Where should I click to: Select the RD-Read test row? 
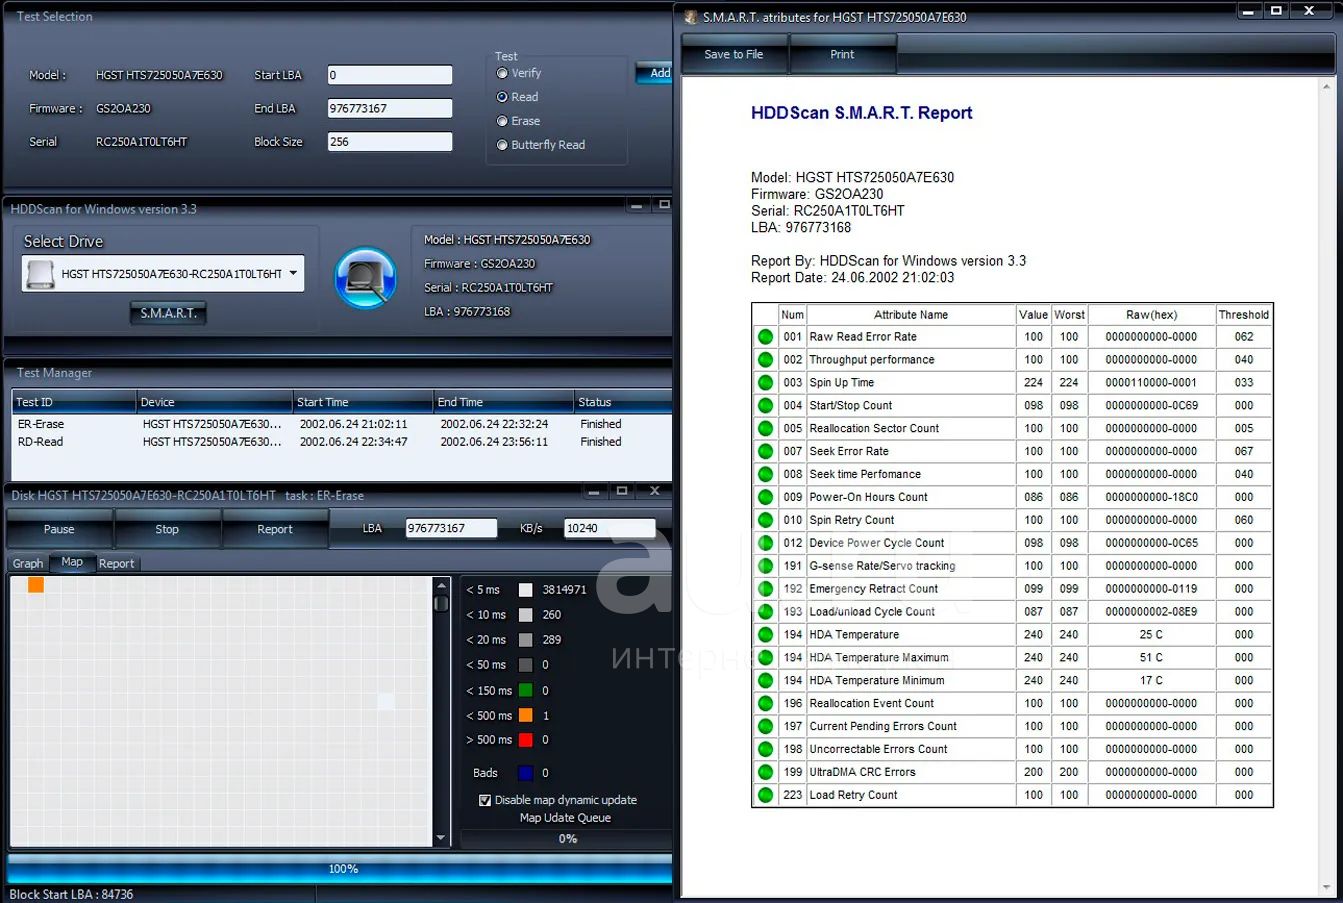click(341, 441)
